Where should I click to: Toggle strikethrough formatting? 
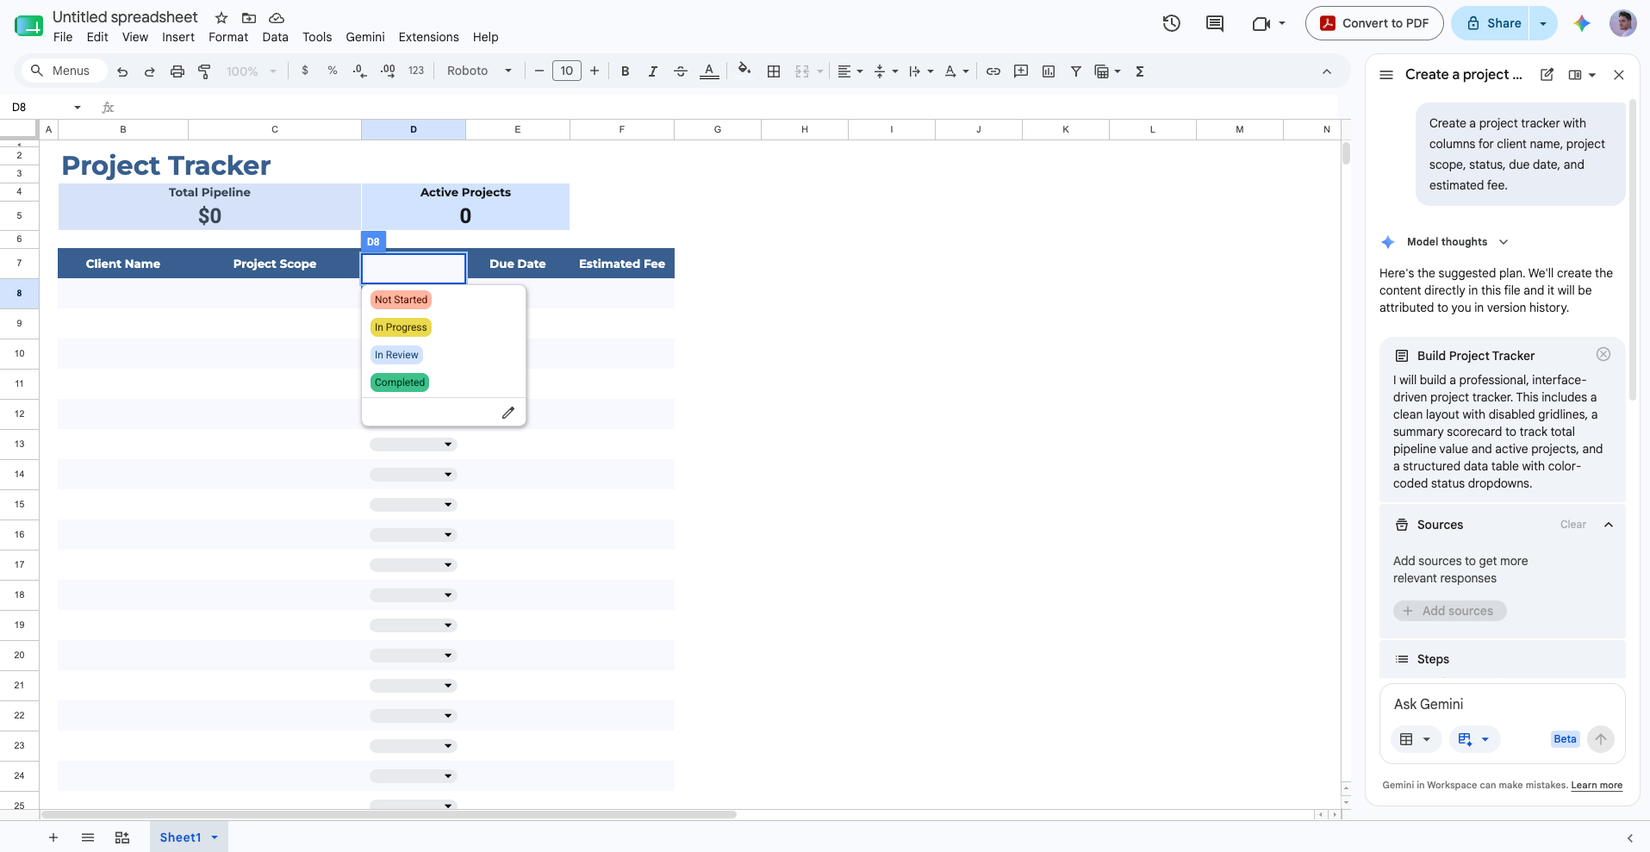[680, 71]
